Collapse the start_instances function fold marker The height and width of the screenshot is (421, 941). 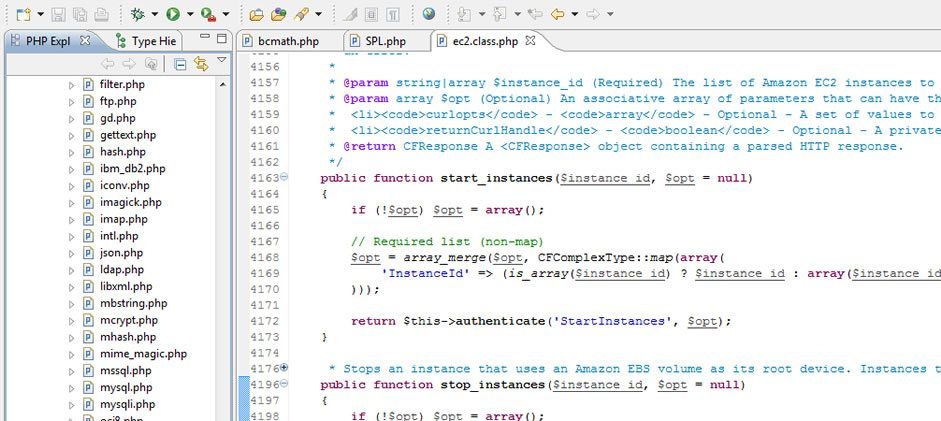284,177
